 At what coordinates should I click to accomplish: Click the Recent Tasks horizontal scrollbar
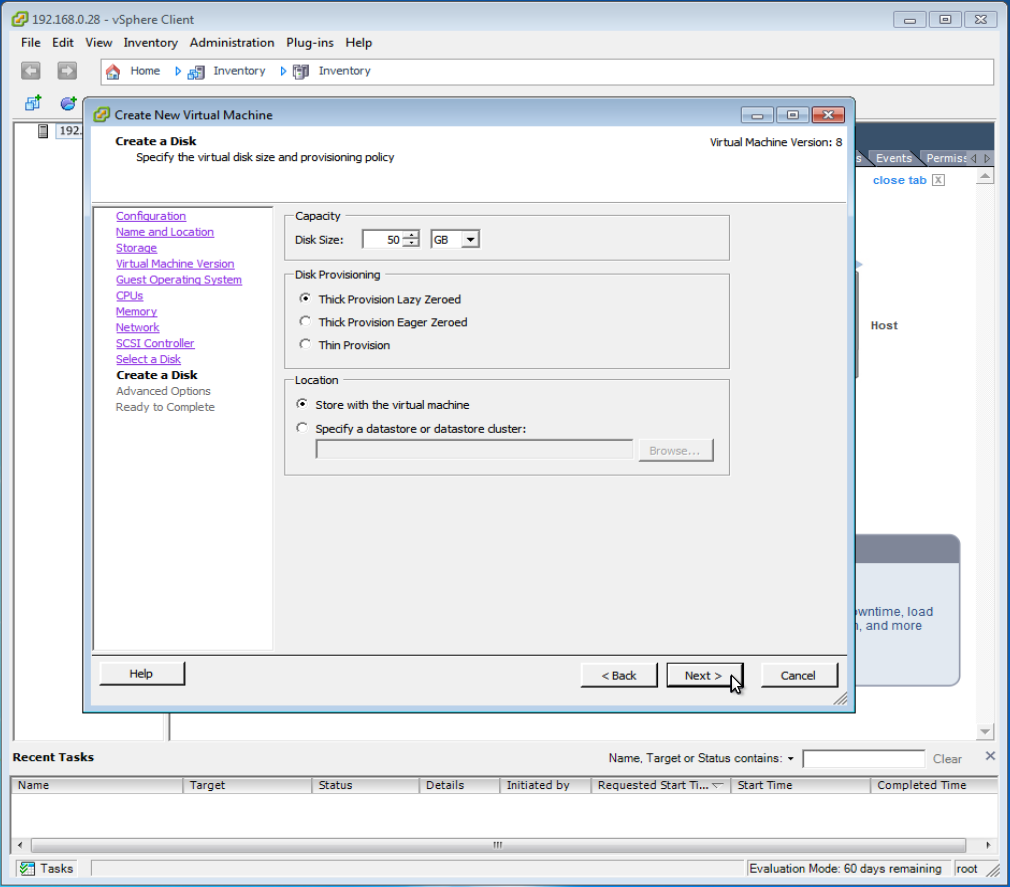pyautogui.click(x=498, y=844)
